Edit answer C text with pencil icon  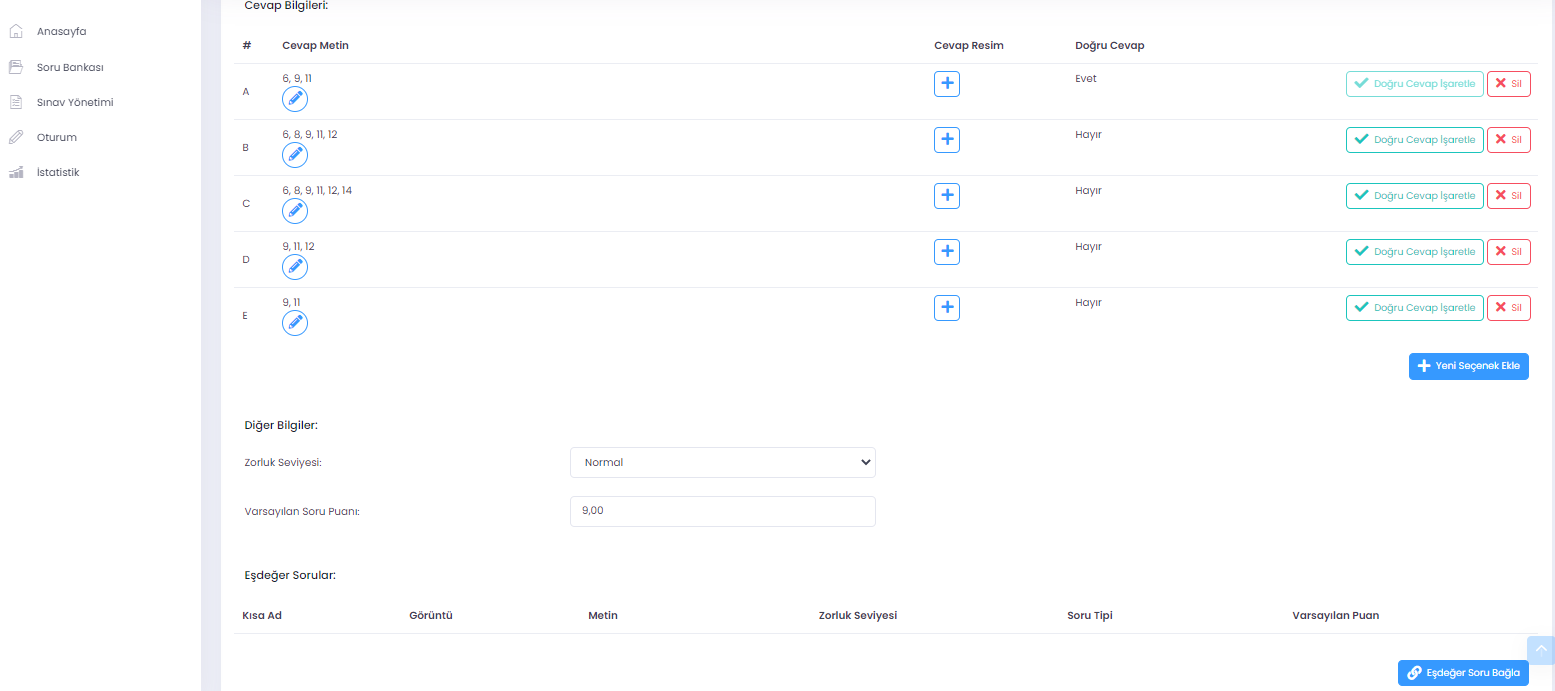pyautogui.click(x=295, y=211)
